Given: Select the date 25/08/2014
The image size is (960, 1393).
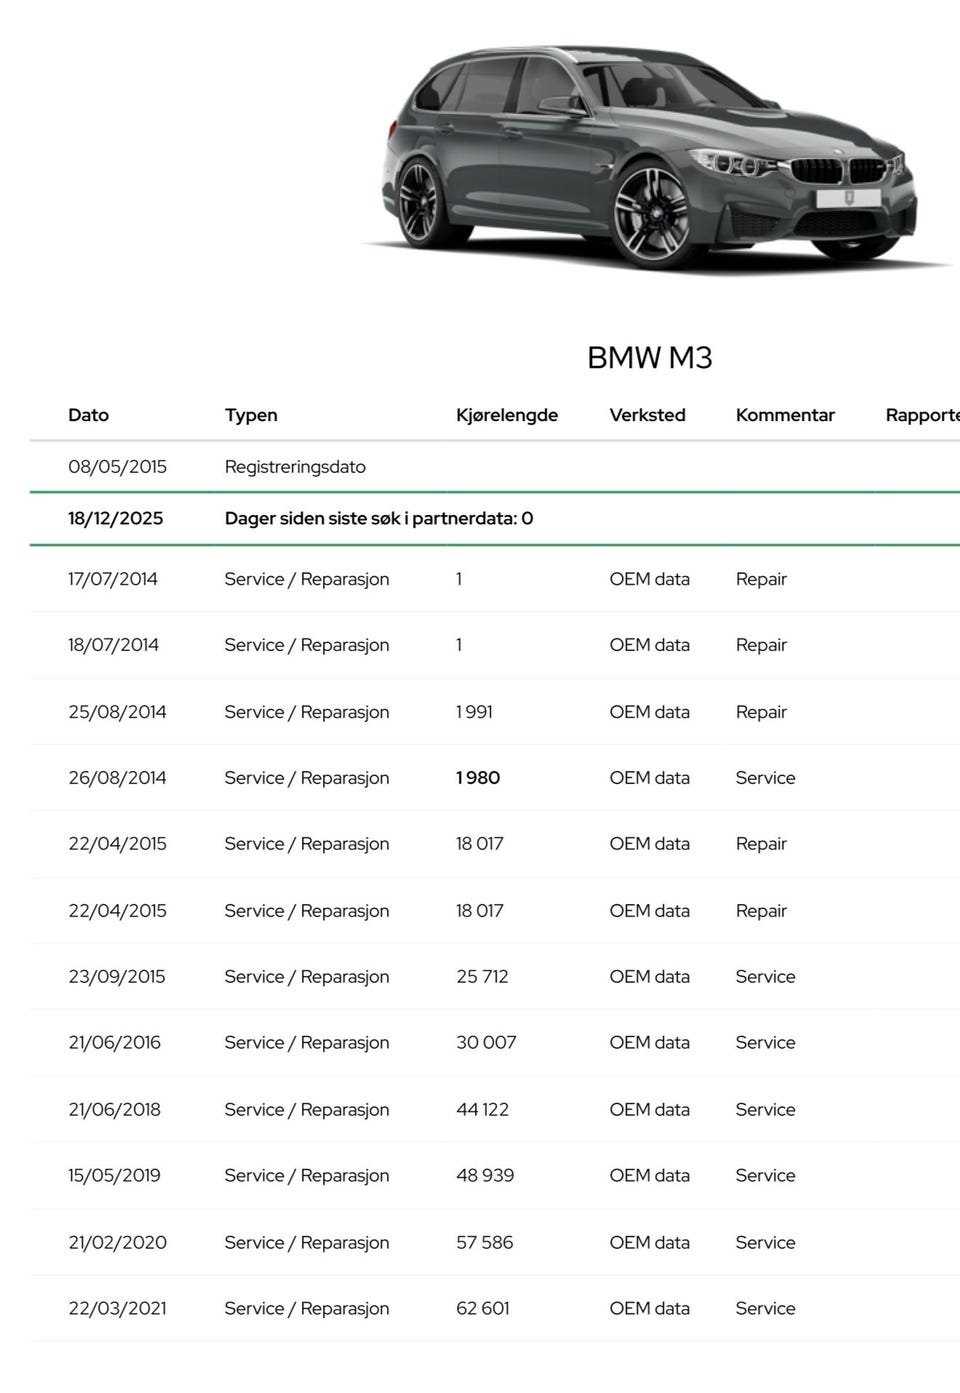Looking at the screenshot, I should [117, 712].
